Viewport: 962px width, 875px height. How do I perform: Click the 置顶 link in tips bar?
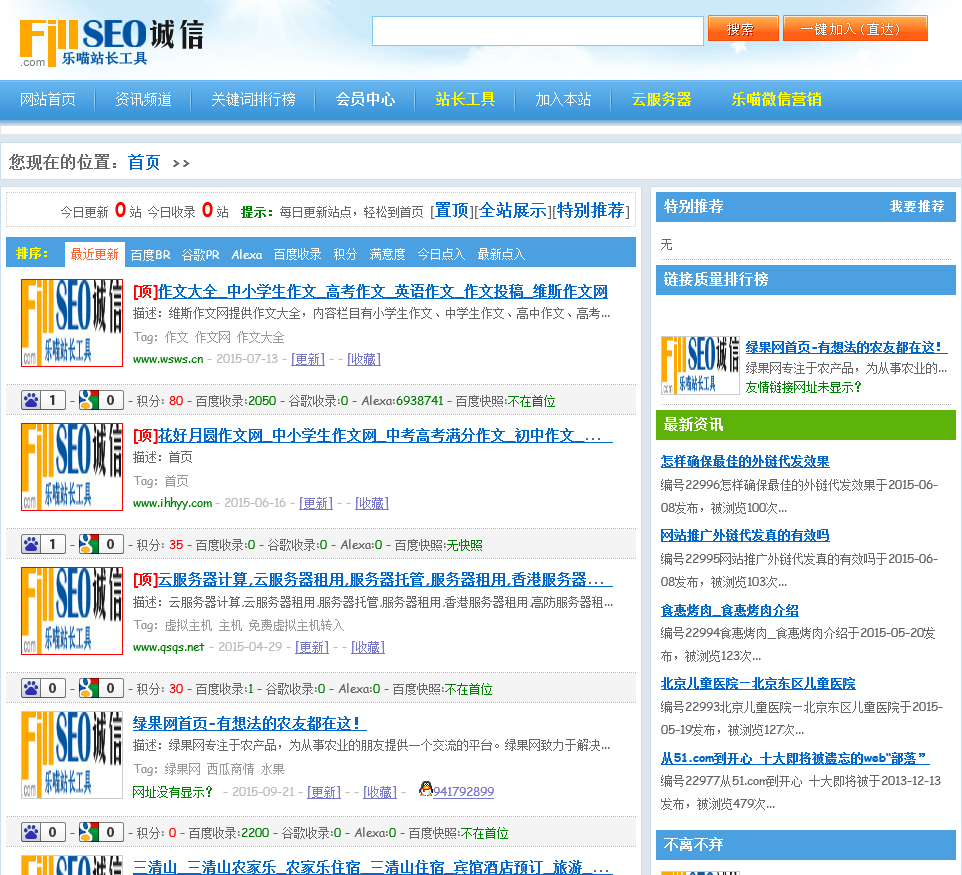click(452, 210)
